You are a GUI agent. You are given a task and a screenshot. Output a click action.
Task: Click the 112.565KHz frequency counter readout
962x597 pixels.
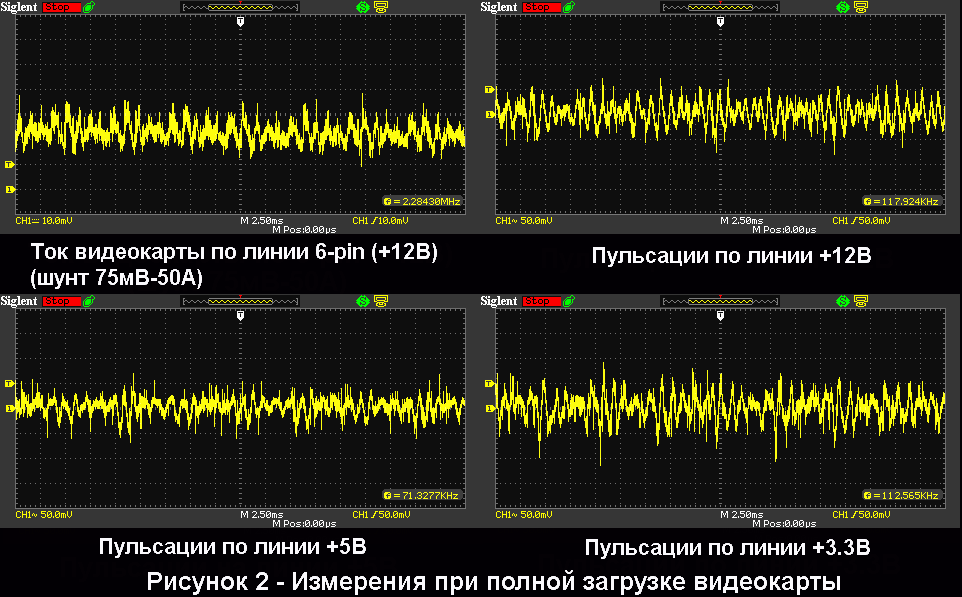click(906, 496)
